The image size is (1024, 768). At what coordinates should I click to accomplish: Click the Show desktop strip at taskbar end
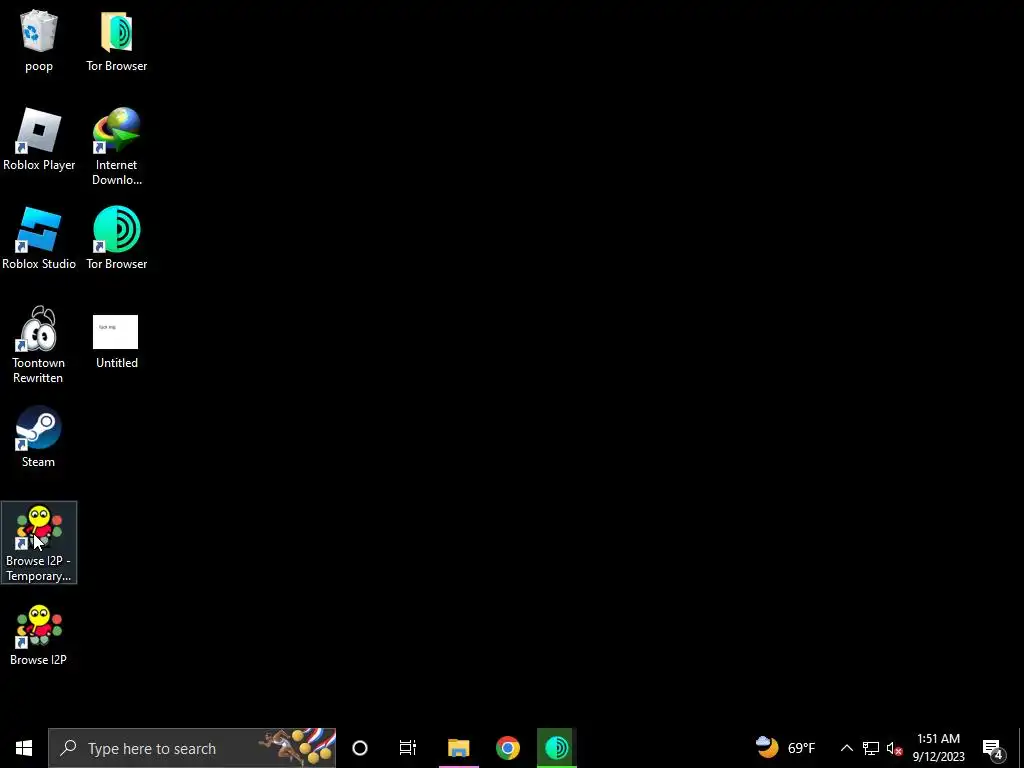(1021, 748)
